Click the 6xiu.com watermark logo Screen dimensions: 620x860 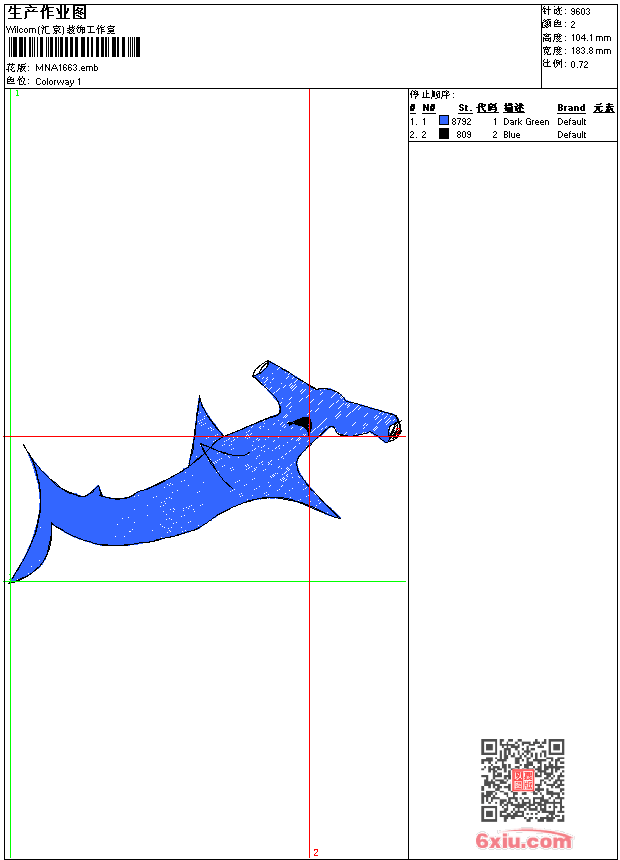(524, 841)
